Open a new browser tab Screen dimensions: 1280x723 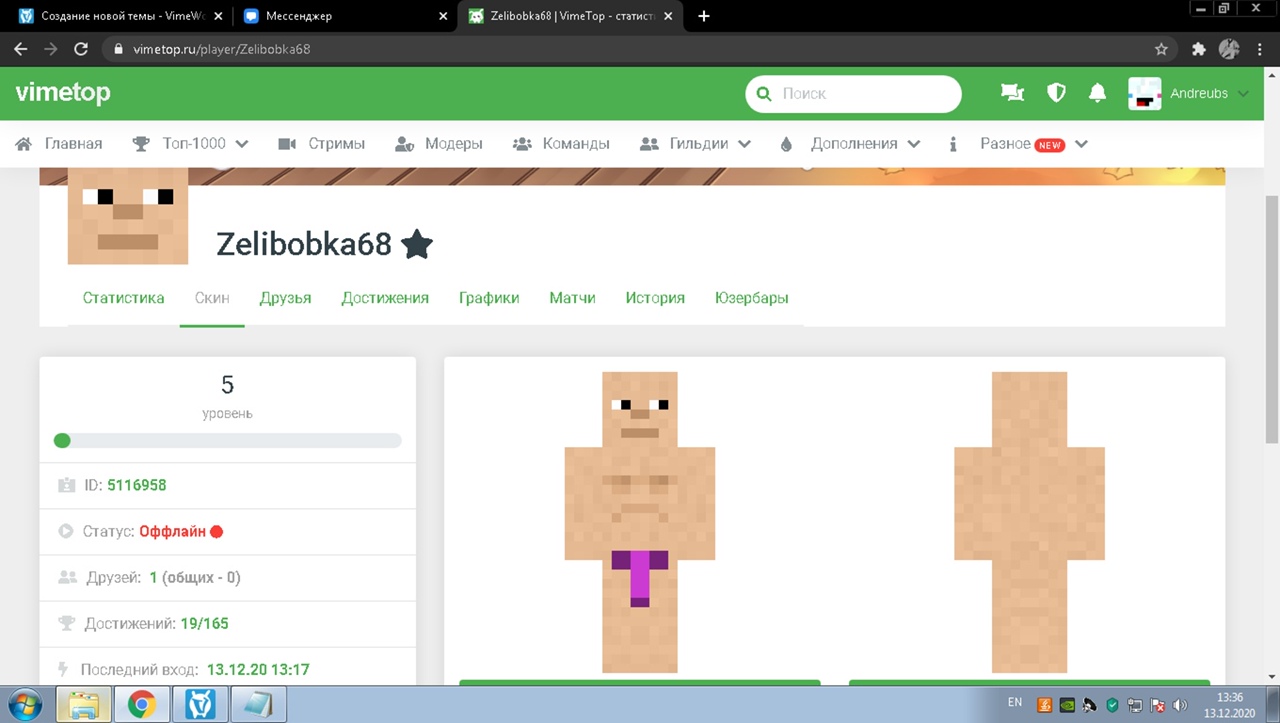coord(704,16)
